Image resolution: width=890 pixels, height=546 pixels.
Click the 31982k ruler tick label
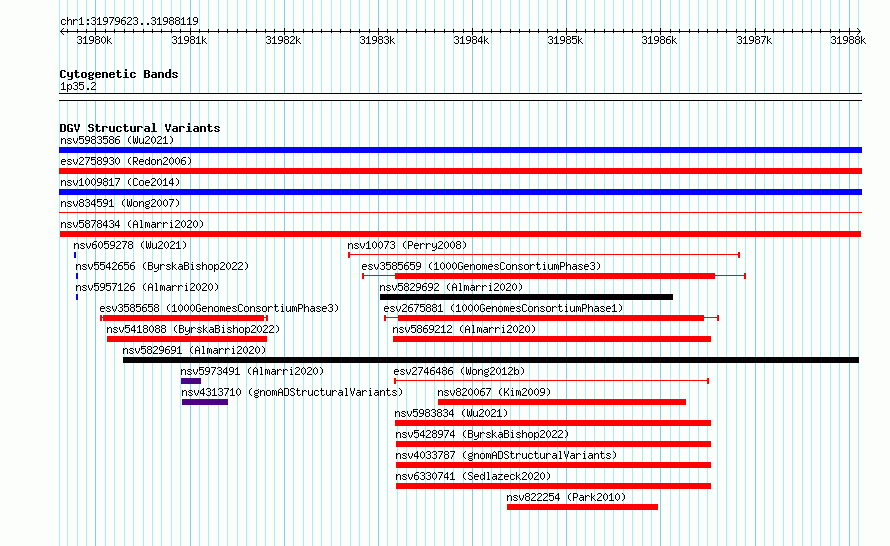pos(283,40)
